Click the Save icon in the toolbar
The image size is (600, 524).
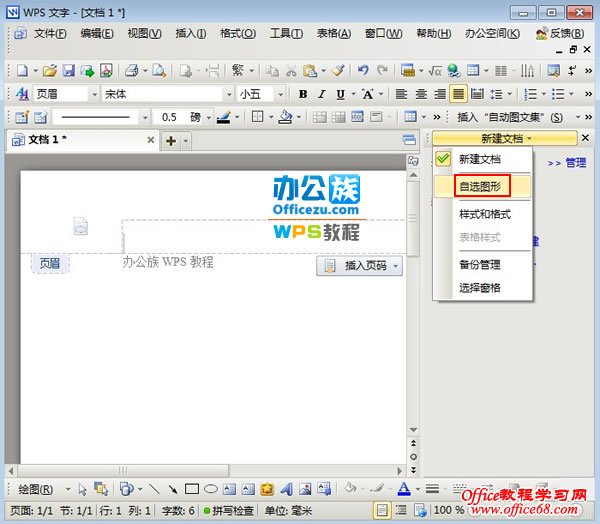(69, 71)
